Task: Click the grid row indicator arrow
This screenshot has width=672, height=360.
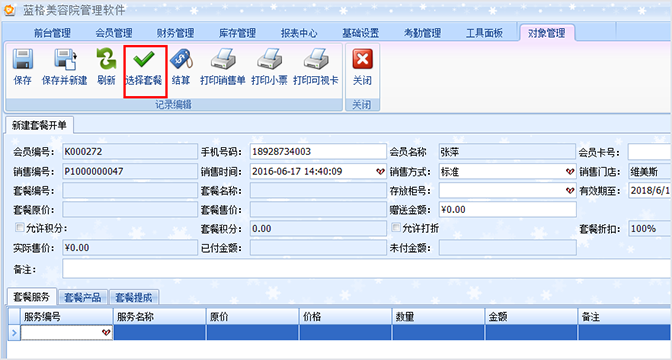Action: 14,333
